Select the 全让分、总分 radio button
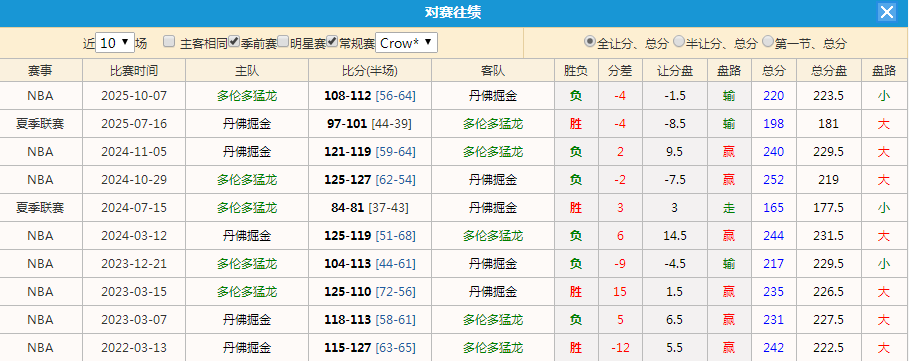The width and height of the screenshot is (909, 361). point(590,42)
